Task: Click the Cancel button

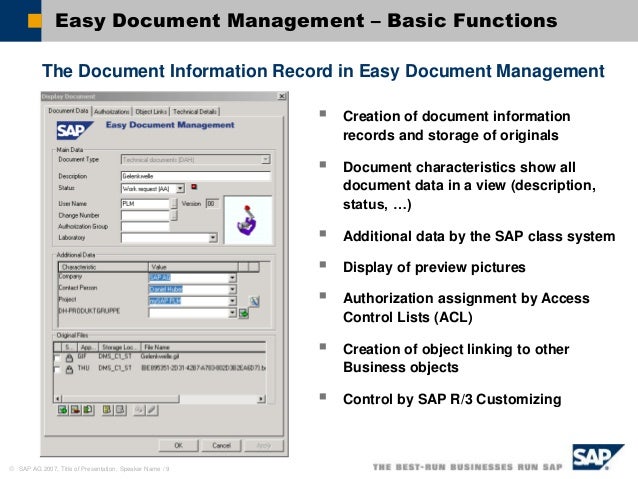Action: [221, 446]
